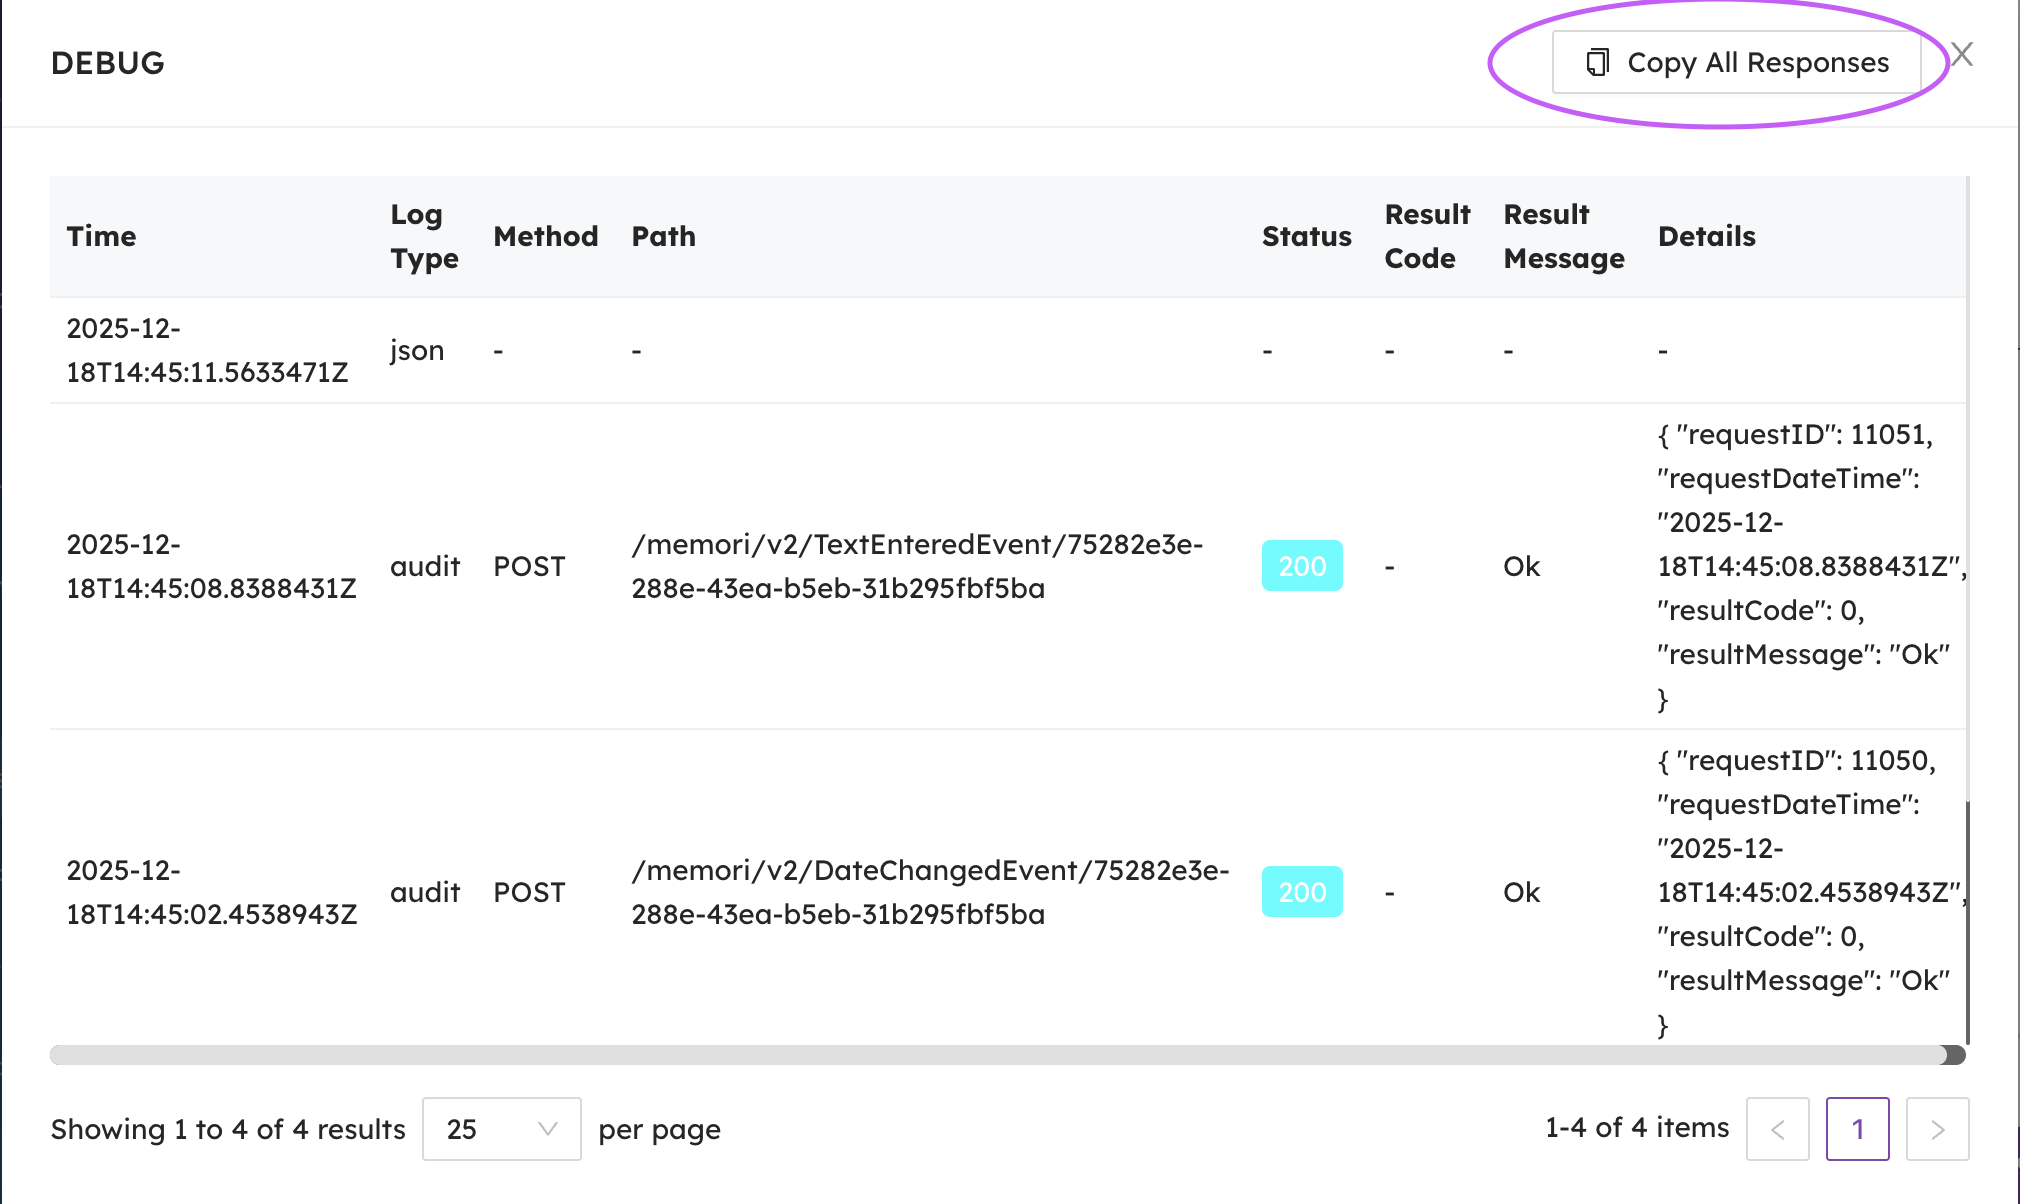Select page 1 in pagination
2020x1204 pixels.
pos(1857,1129)
